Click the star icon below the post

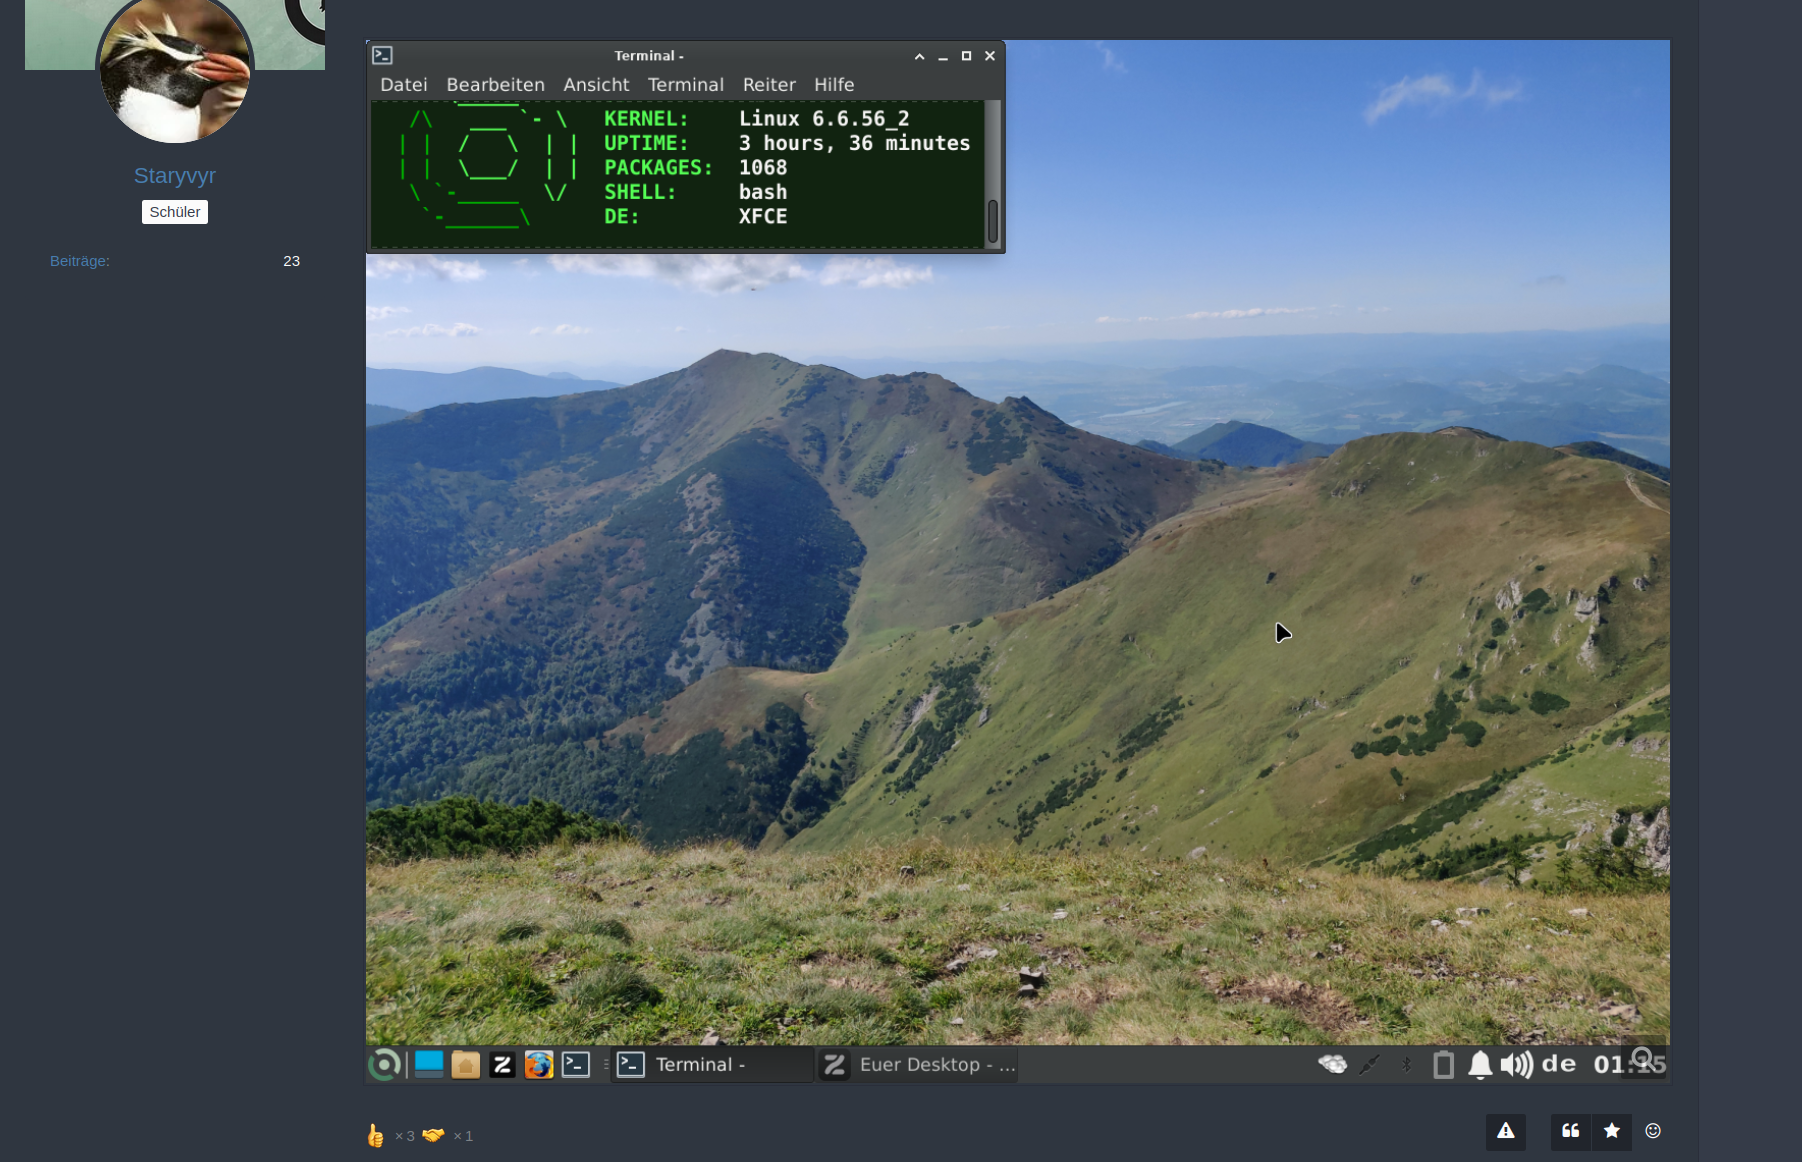pos(1611,1131)
